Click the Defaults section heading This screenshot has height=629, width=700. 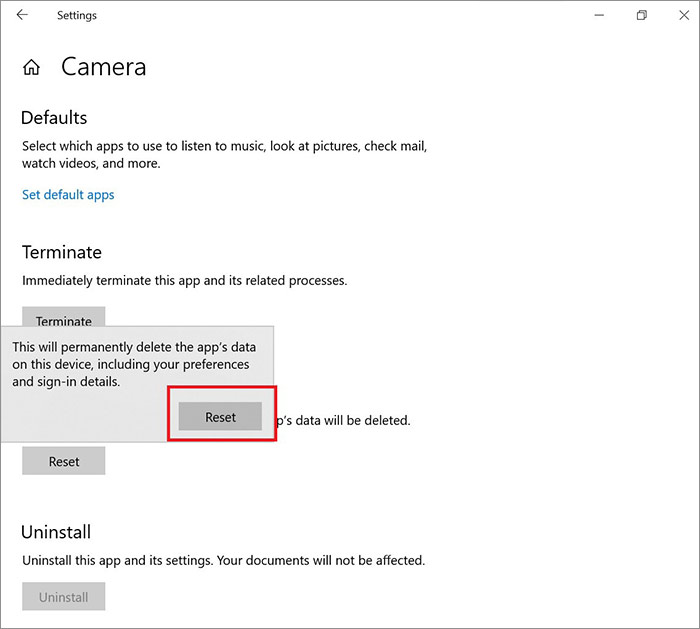pyautogui.click(x=54, y=118)
